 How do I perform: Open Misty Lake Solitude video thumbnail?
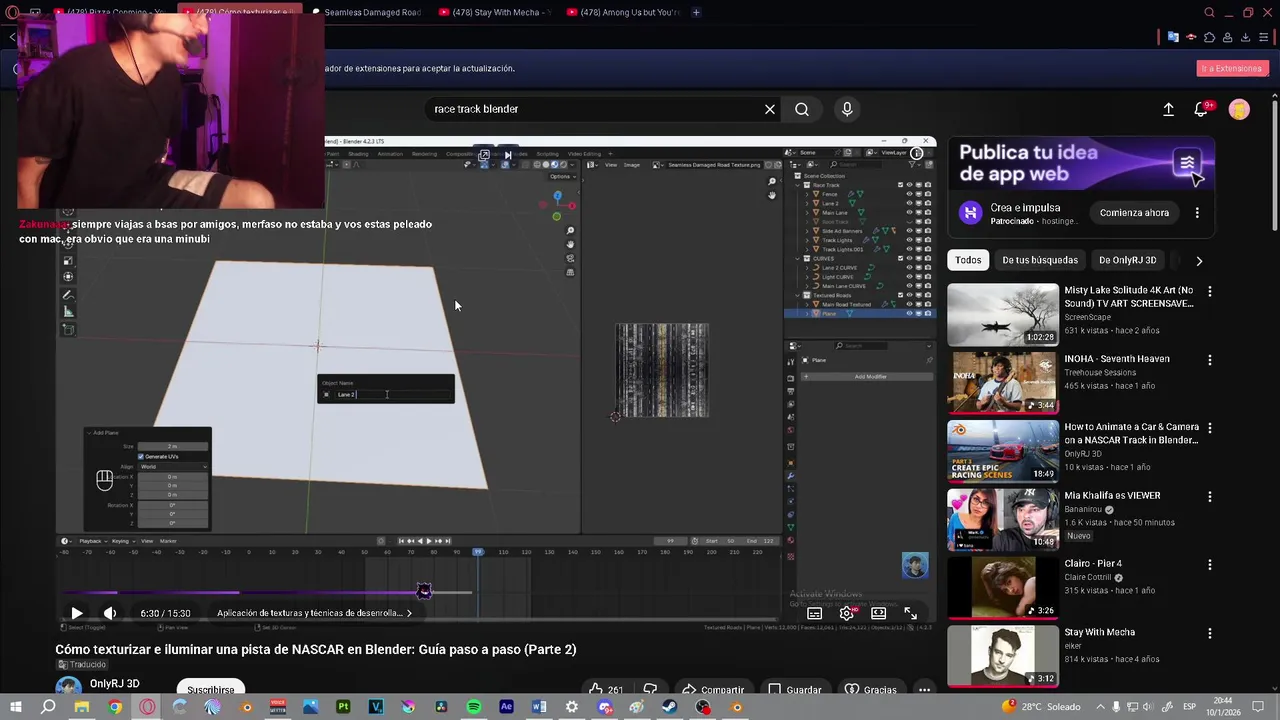(1003, 315)
